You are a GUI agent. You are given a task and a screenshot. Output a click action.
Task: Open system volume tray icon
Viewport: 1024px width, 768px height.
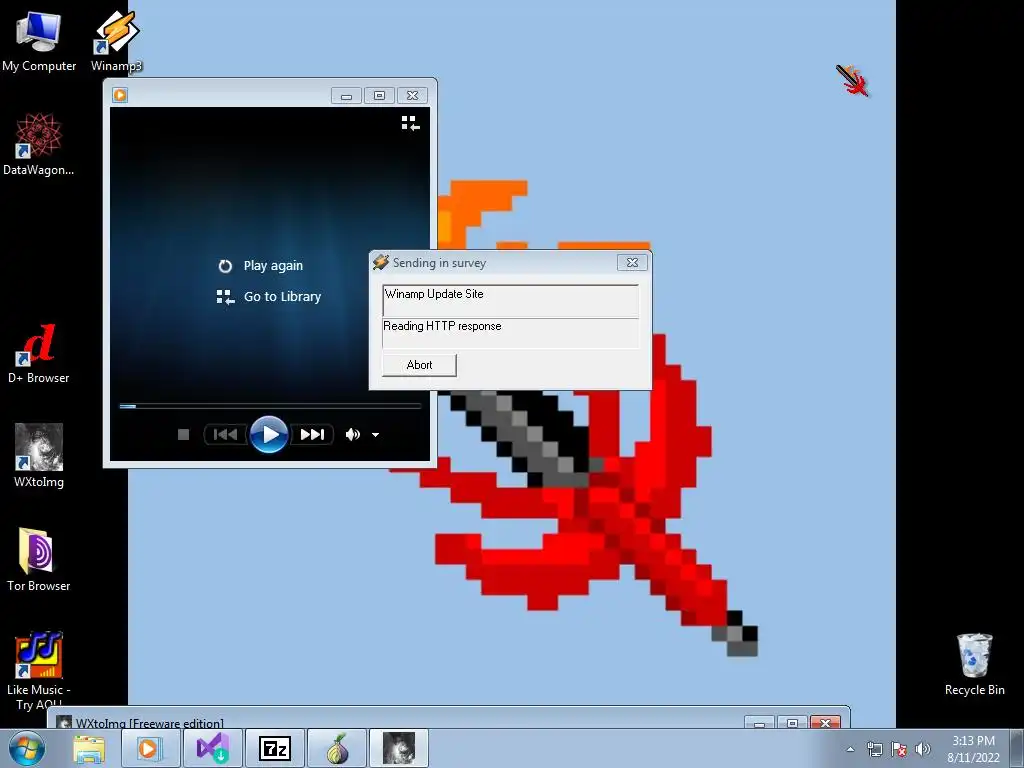tap(923, 749)
